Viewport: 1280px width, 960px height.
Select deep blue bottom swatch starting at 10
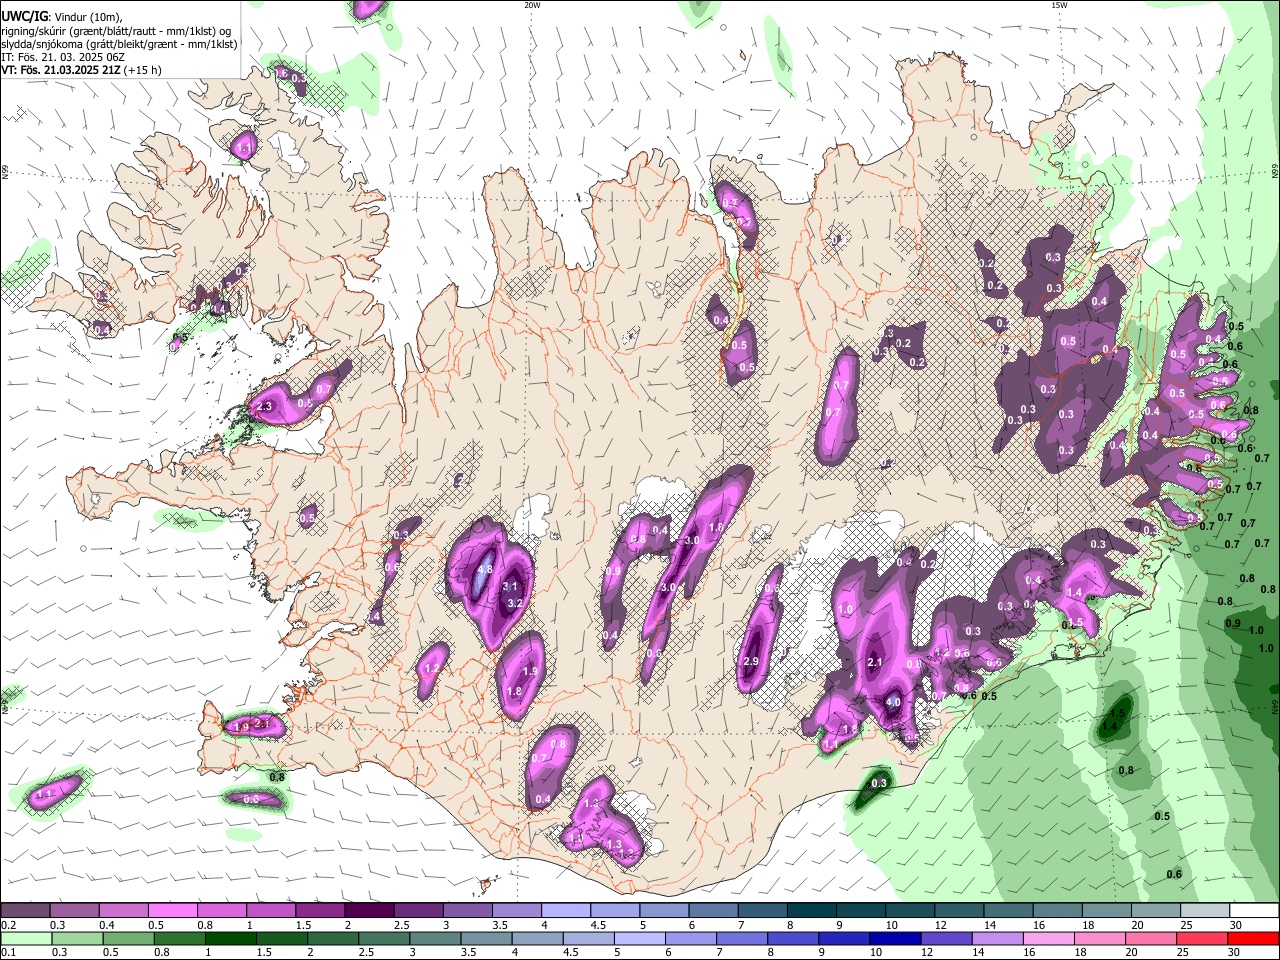[x=894, y=938]
